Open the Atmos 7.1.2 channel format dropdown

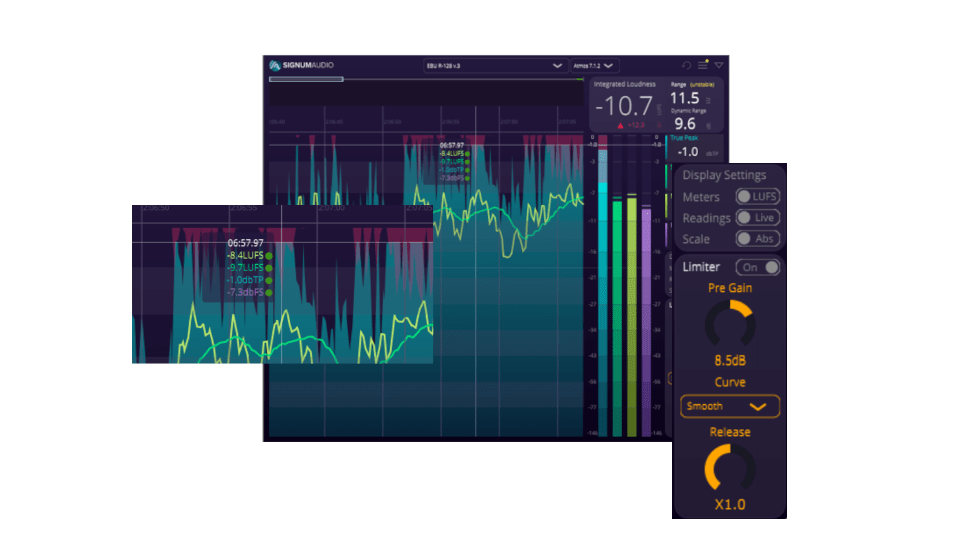click(x=594, y=66)
